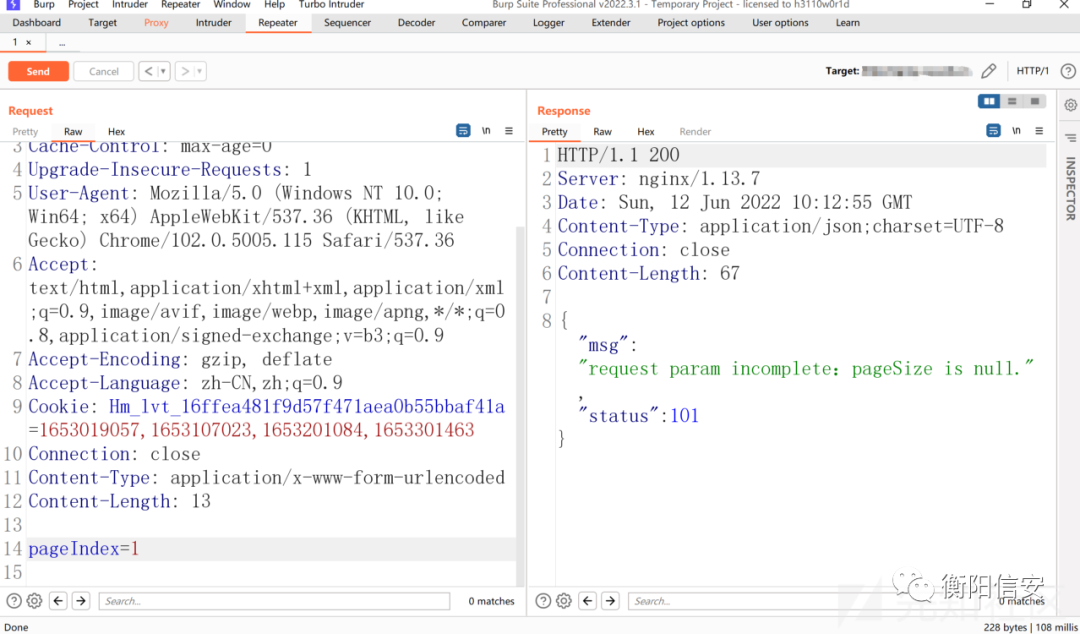The height and width of the screenshot is (634, 1080).
Task: Switch Request view to Pretty
Action: coord(25,132)
